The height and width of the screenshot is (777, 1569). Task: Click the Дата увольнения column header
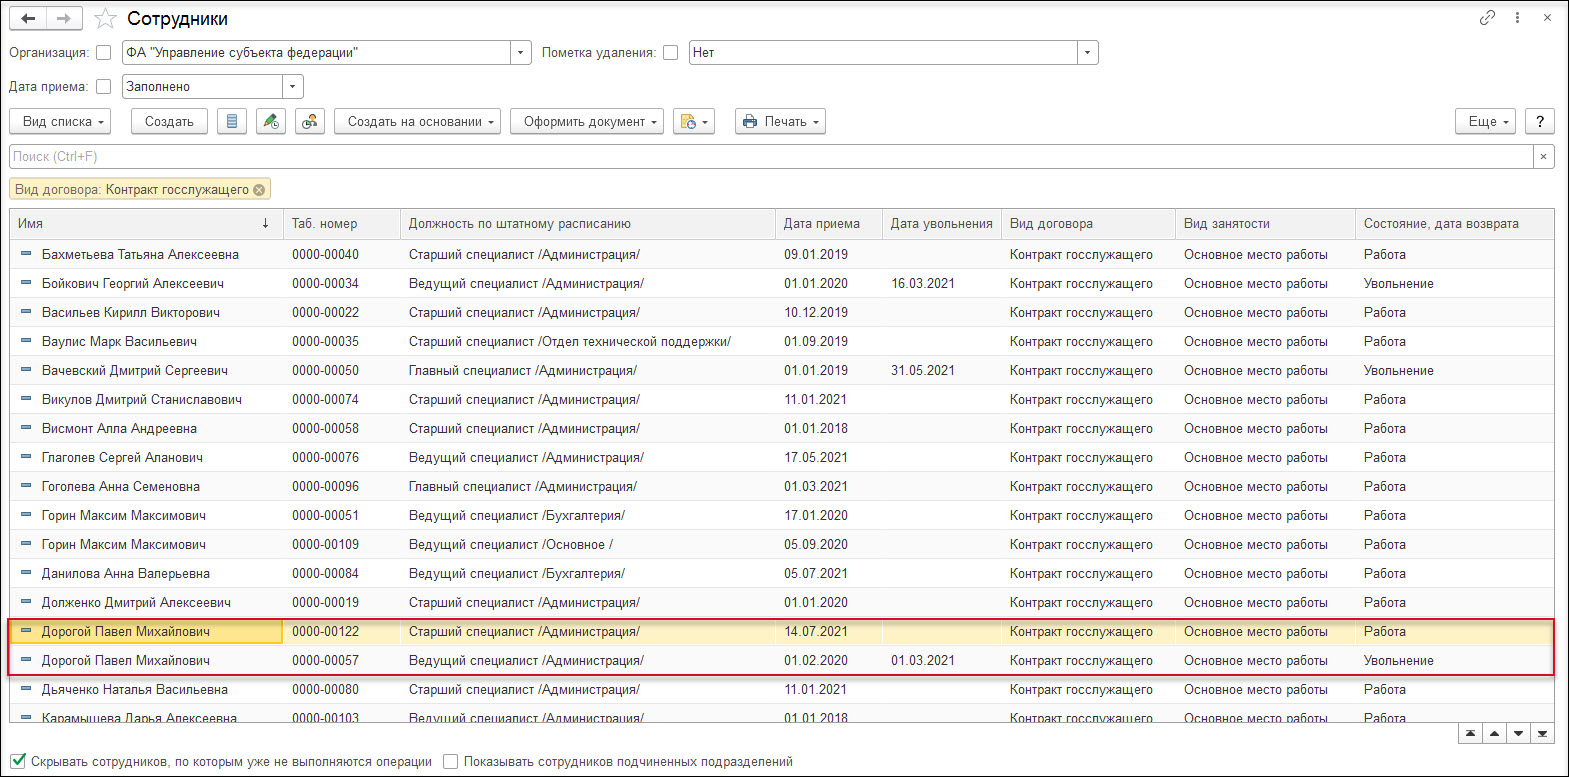tap(942, 224)
